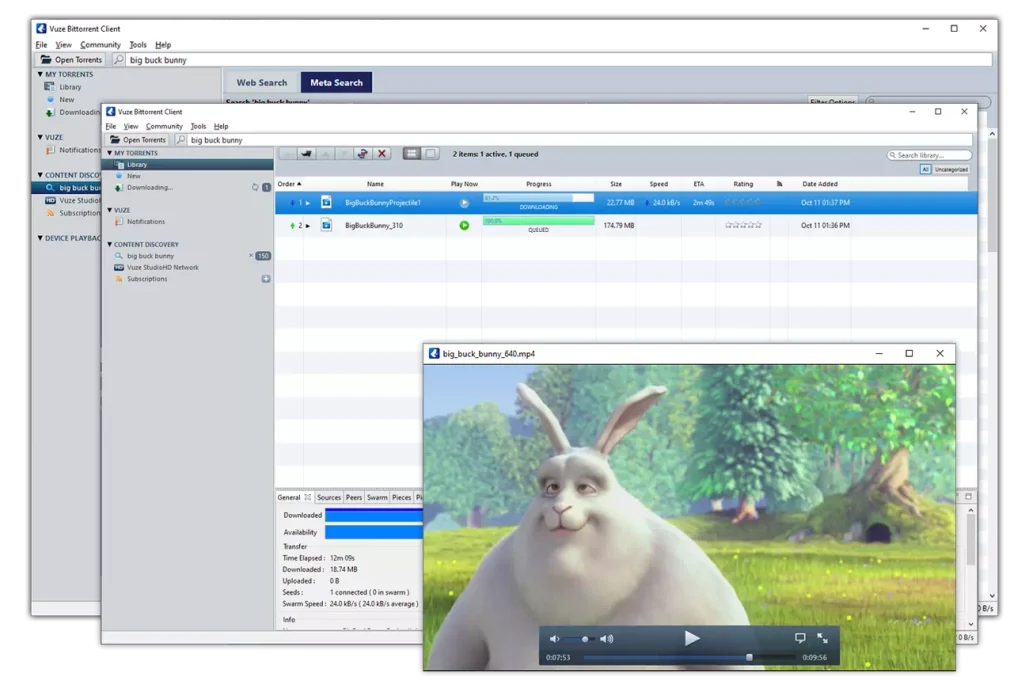The width and height of the screenshot is (1029, 700).
Task: Click the transfer/ship icon in library toolbar
Action: 306,154
